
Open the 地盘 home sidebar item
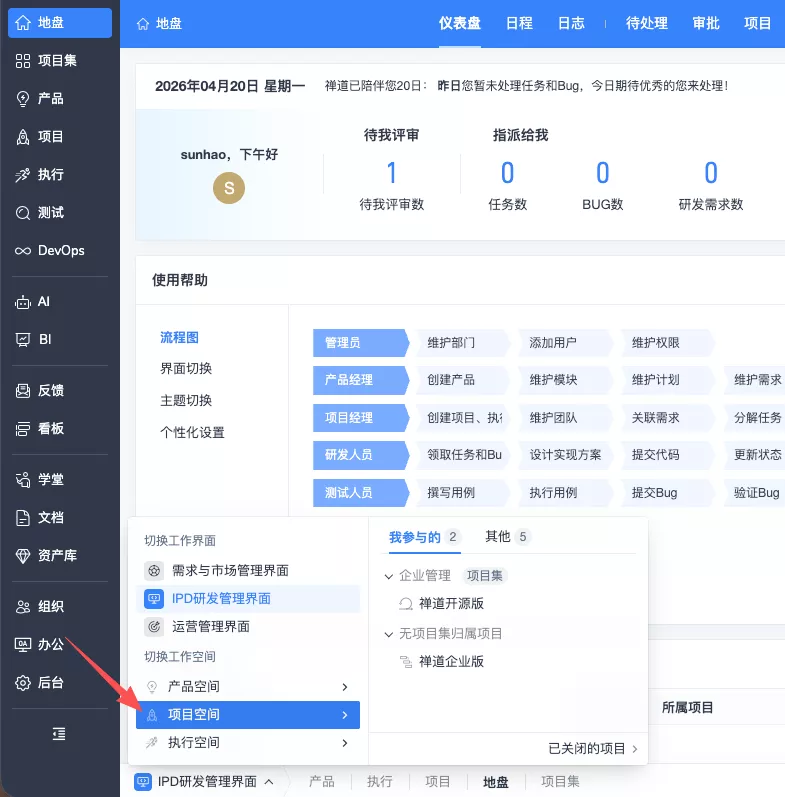(60, 23)
